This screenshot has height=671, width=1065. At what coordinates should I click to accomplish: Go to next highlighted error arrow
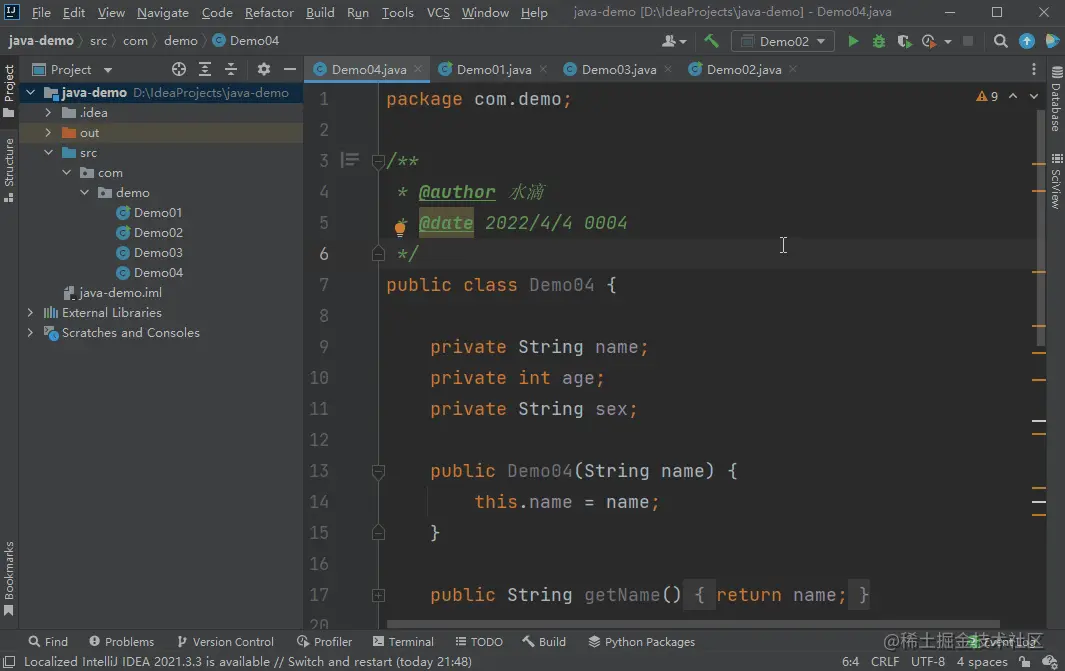(1034, 96)
